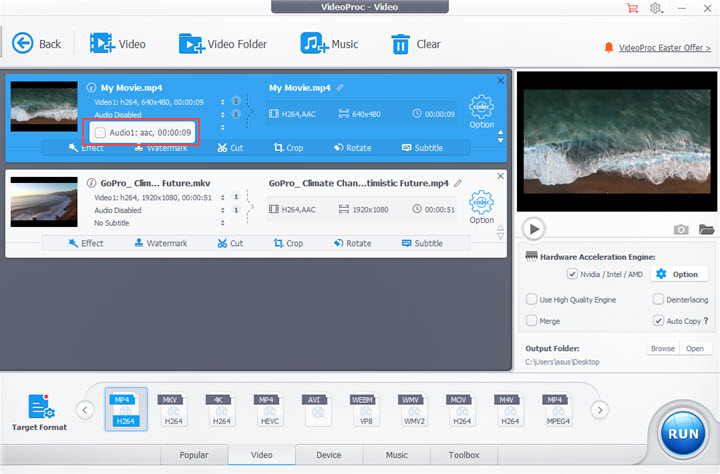720x474 pixels.
Task: Open Crop tool for My Movie.mp4
Action: click(288, 148)
